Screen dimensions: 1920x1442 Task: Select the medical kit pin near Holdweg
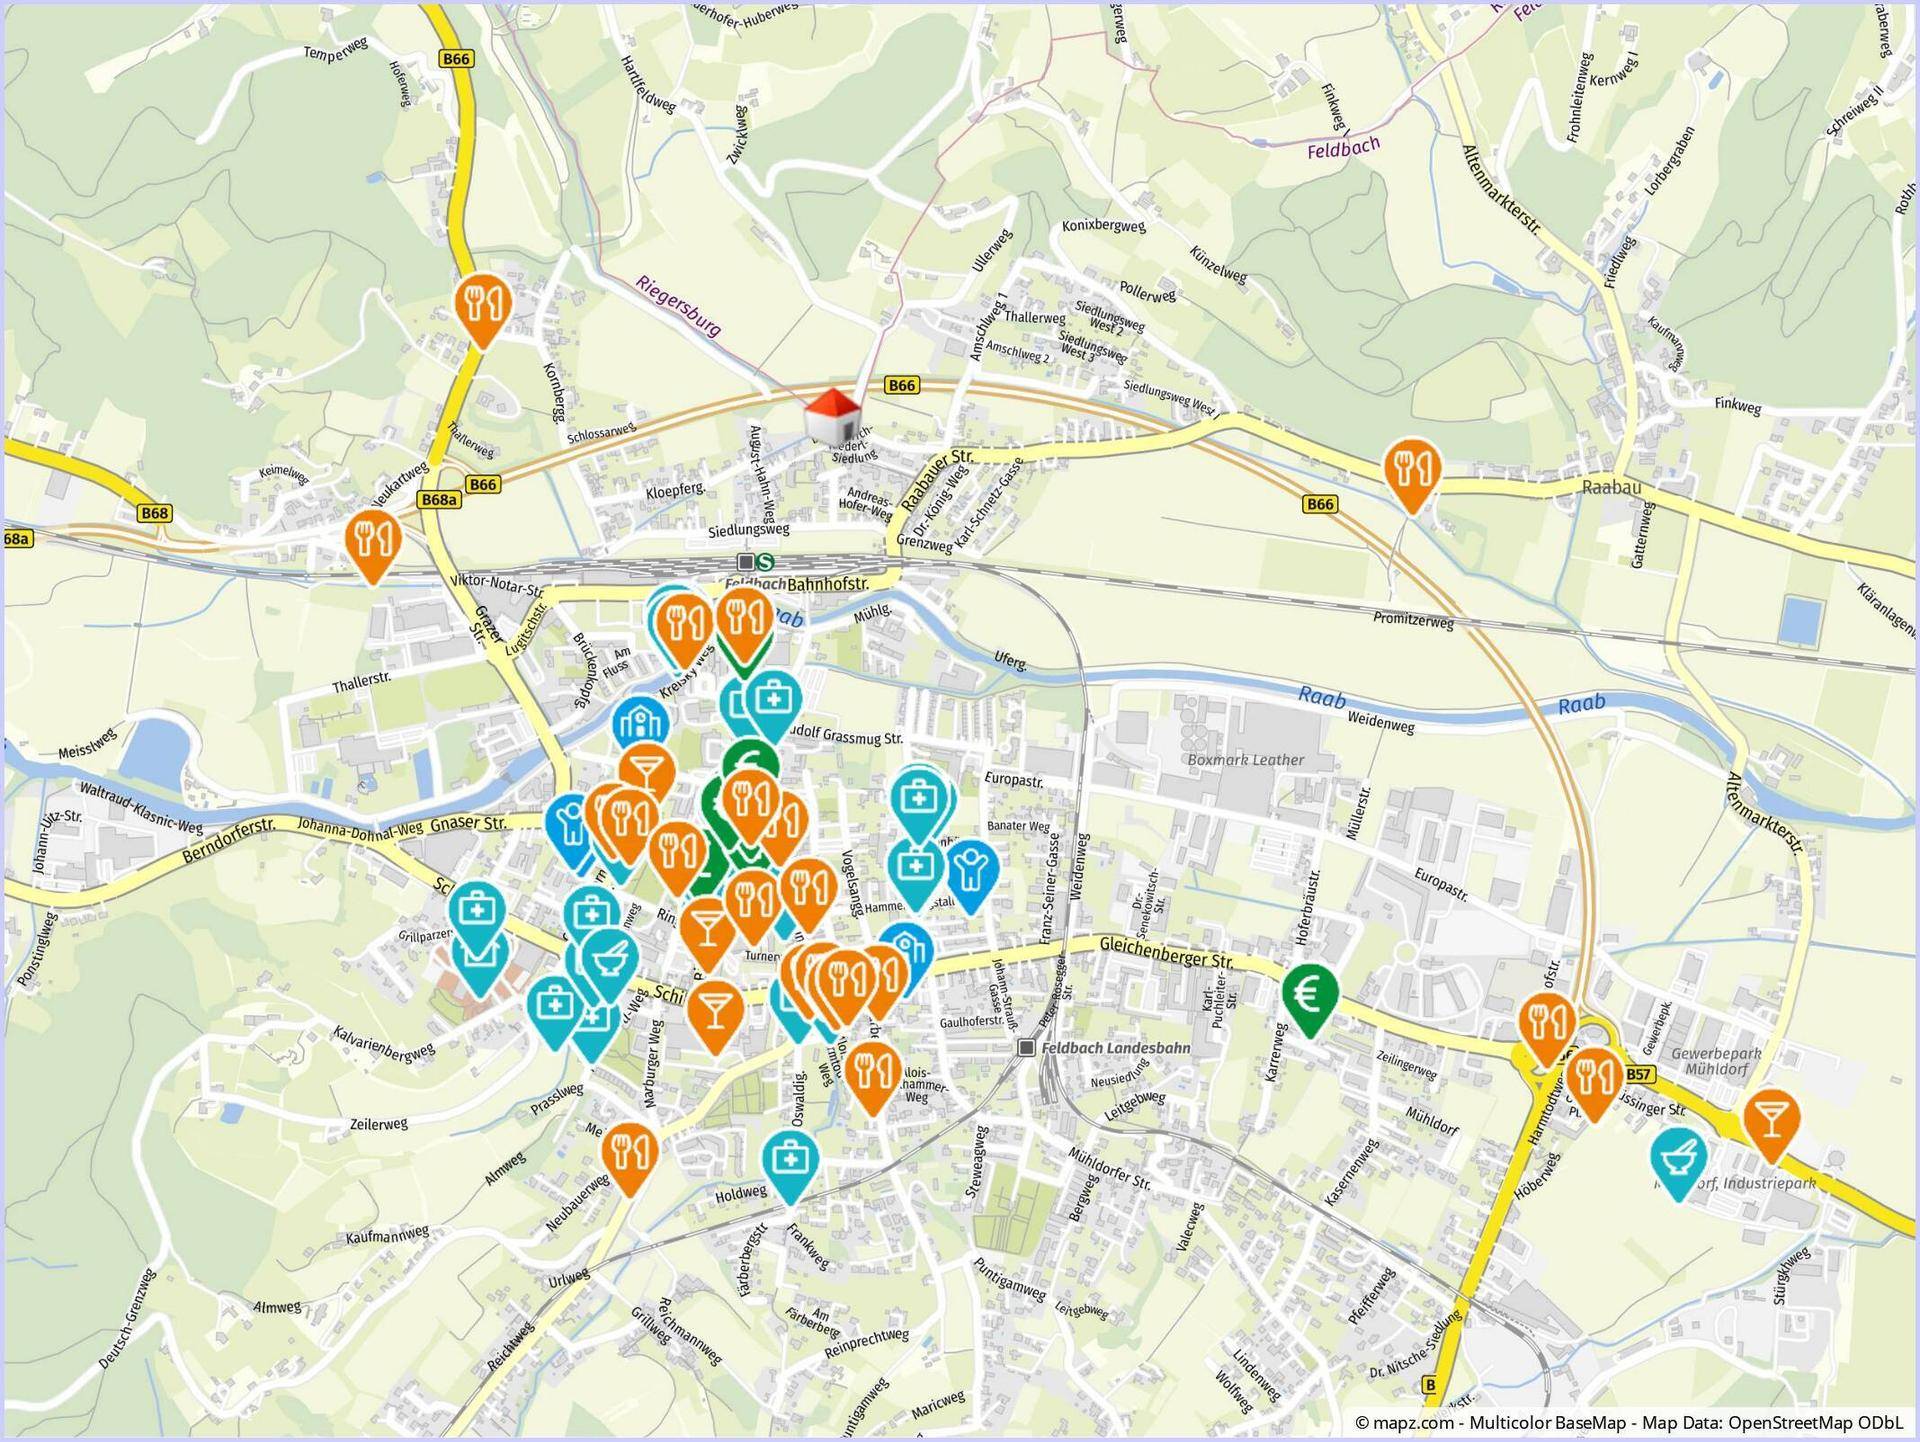790,1160
